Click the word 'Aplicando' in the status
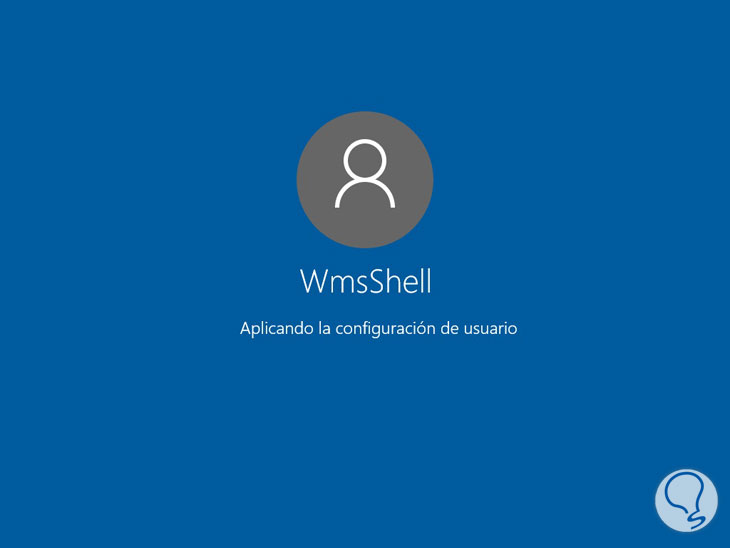The image size is (730, 548). [277, 329]
